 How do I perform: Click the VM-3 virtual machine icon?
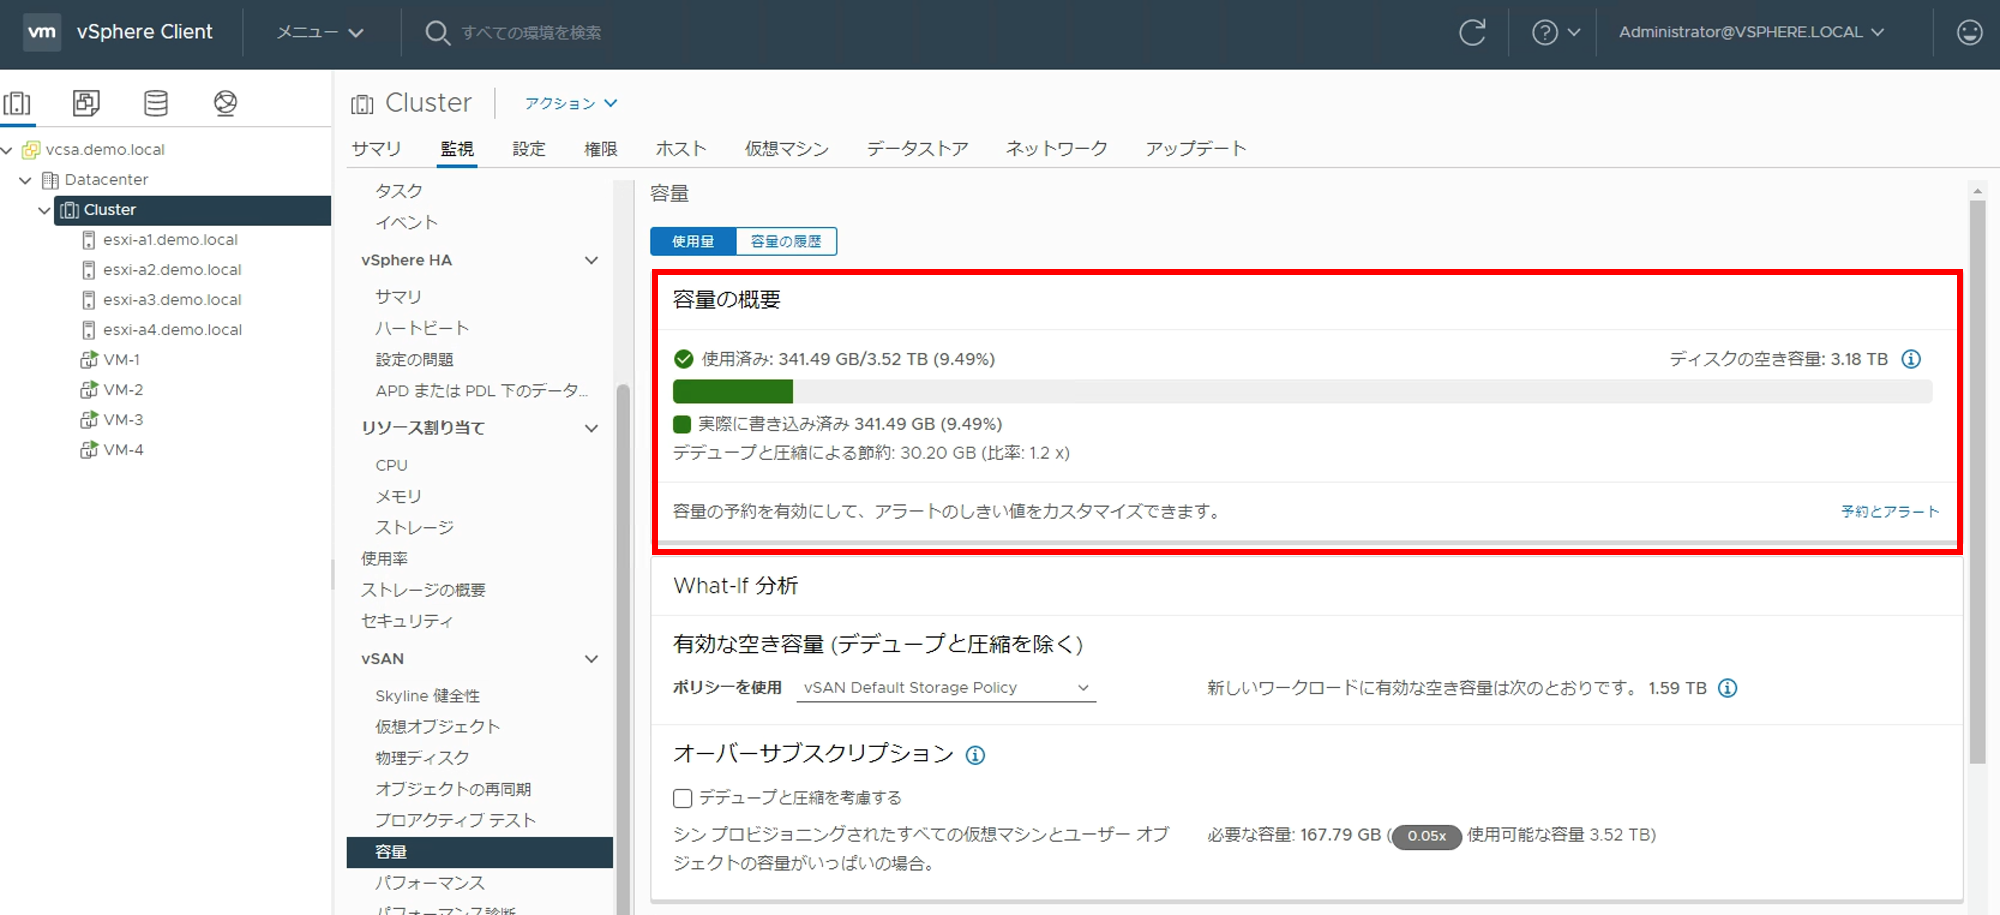click(89, 420)
